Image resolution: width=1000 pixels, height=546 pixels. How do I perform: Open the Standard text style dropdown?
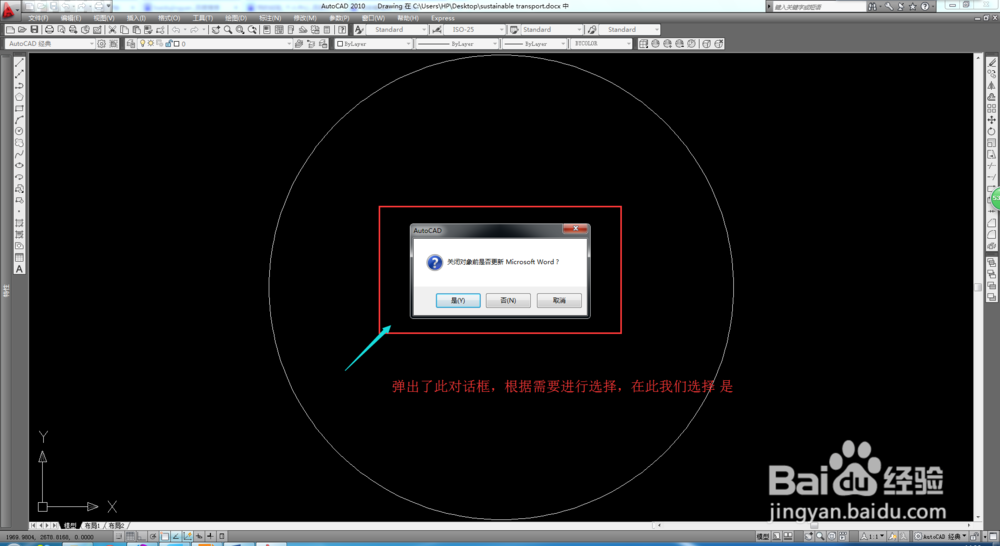397,29
